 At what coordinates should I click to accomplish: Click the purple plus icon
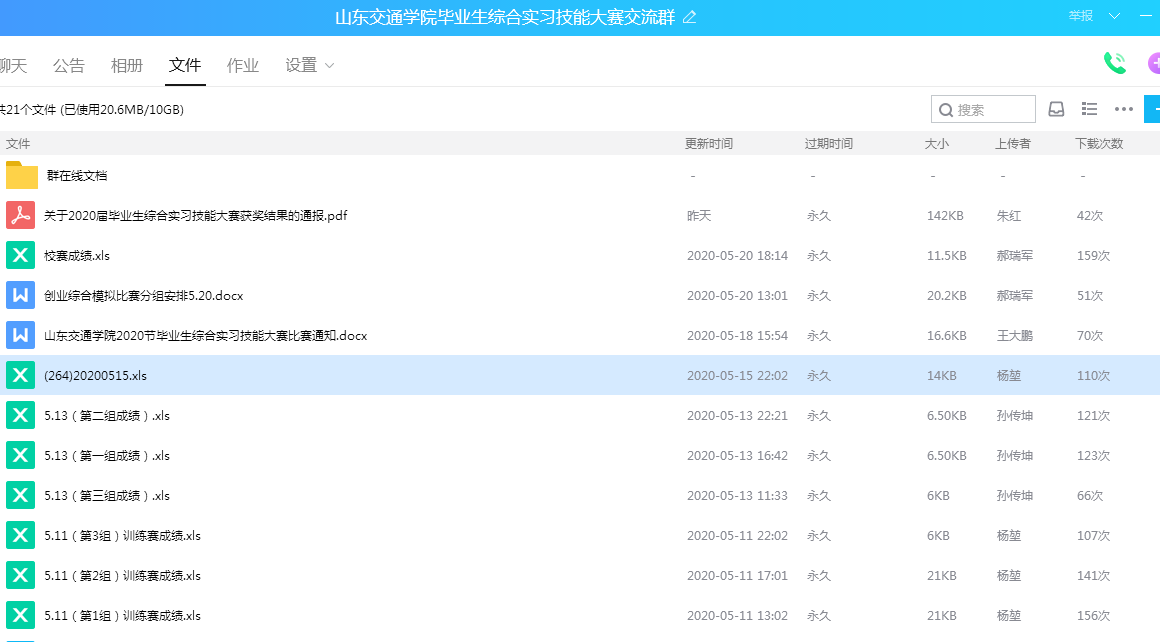click(1154, 64)
